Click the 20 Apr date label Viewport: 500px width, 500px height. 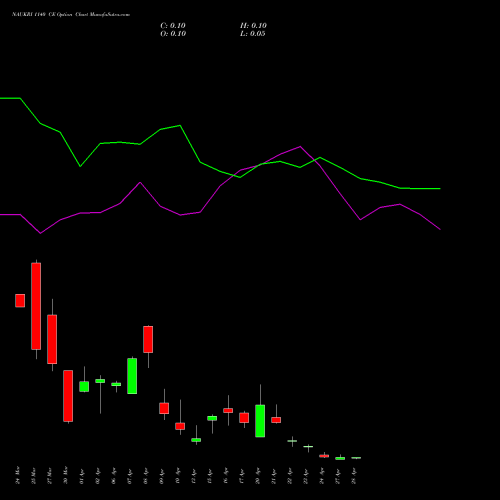point(258,476)
